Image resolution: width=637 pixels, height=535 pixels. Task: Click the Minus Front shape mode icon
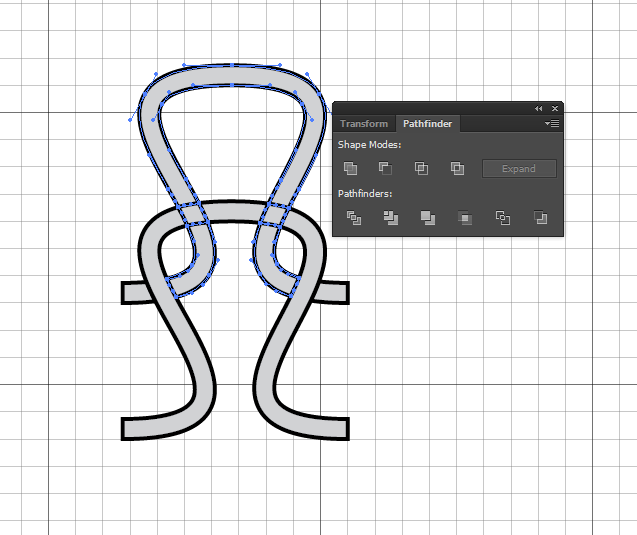pos(385,168)
